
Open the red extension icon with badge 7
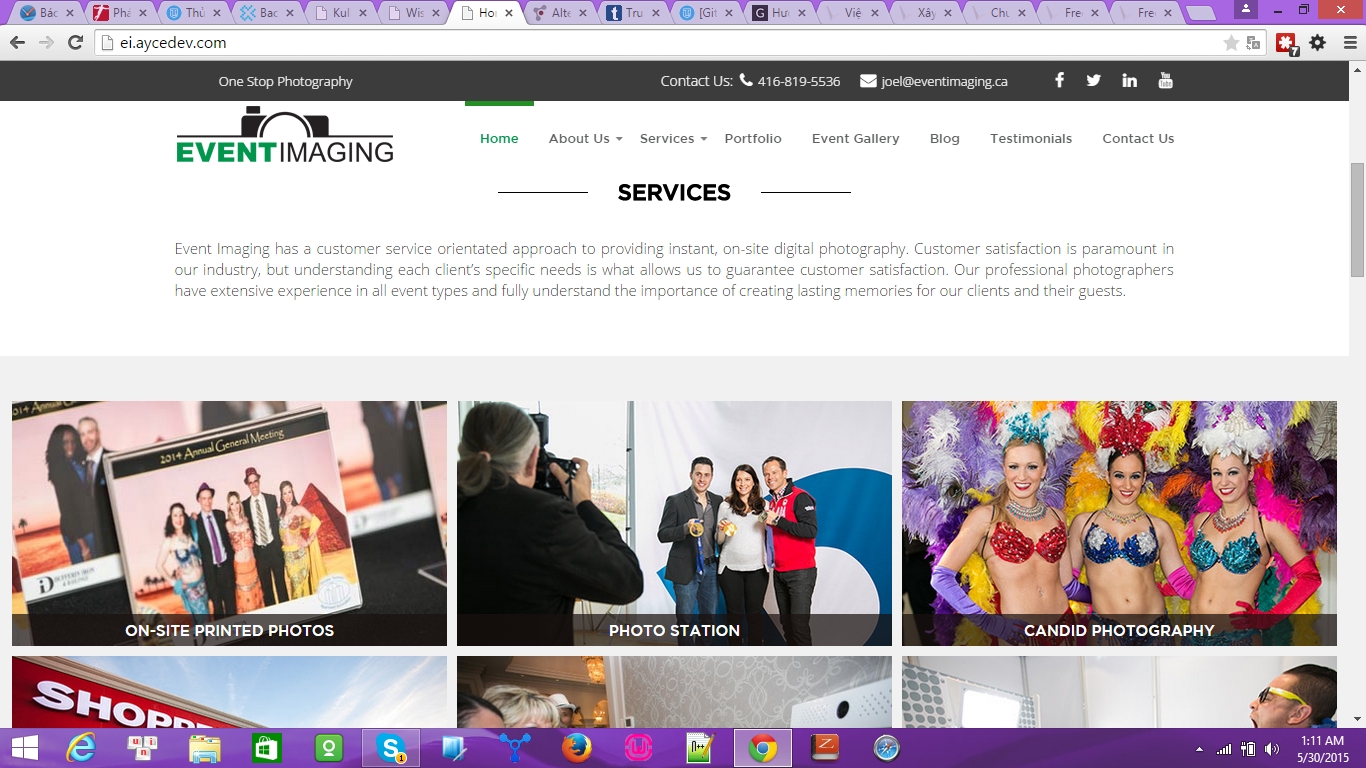[x=1286, y=43]
